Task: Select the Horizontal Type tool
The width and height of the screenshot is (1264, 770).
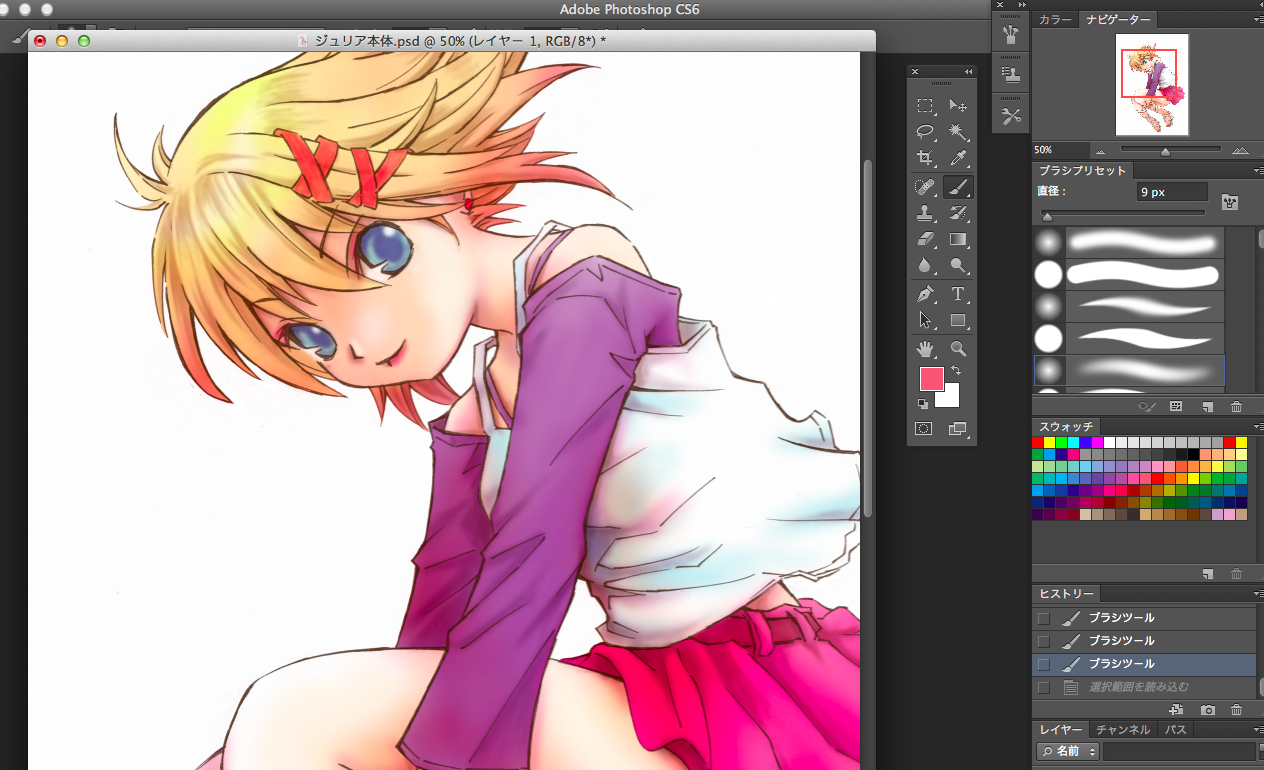Action: click(x=958, y=293)
